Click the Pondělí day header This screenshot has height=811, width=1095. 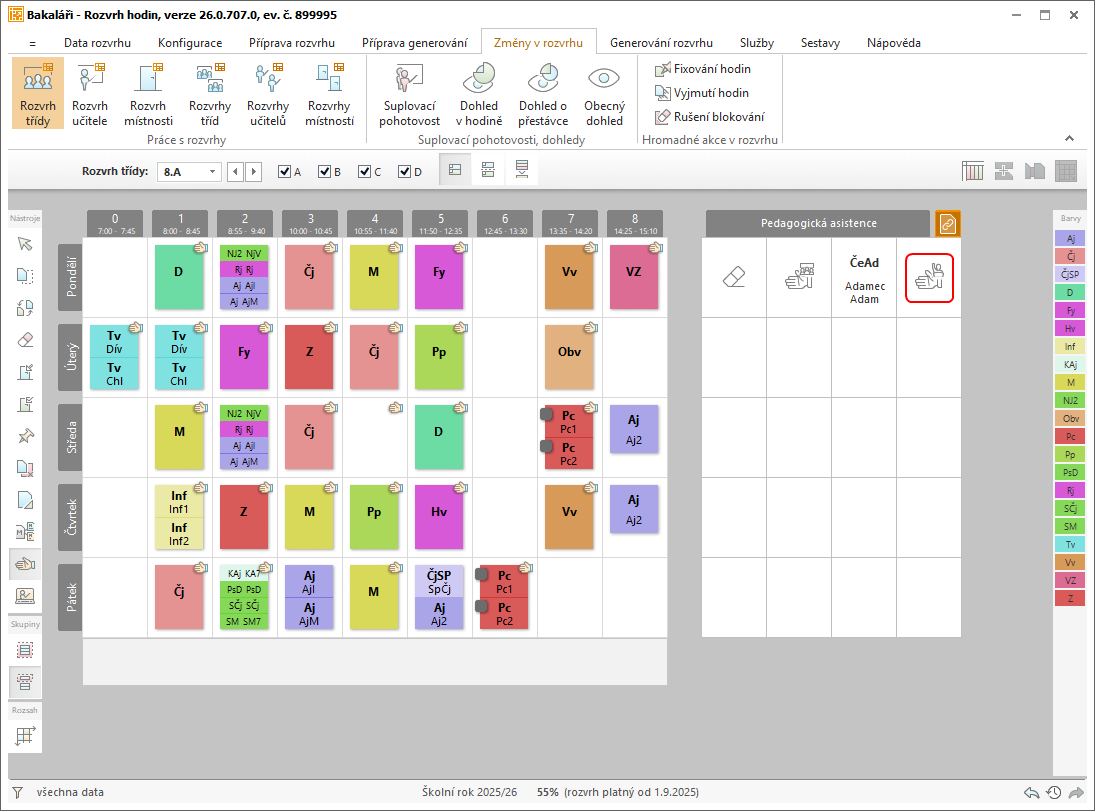(71, 277)
